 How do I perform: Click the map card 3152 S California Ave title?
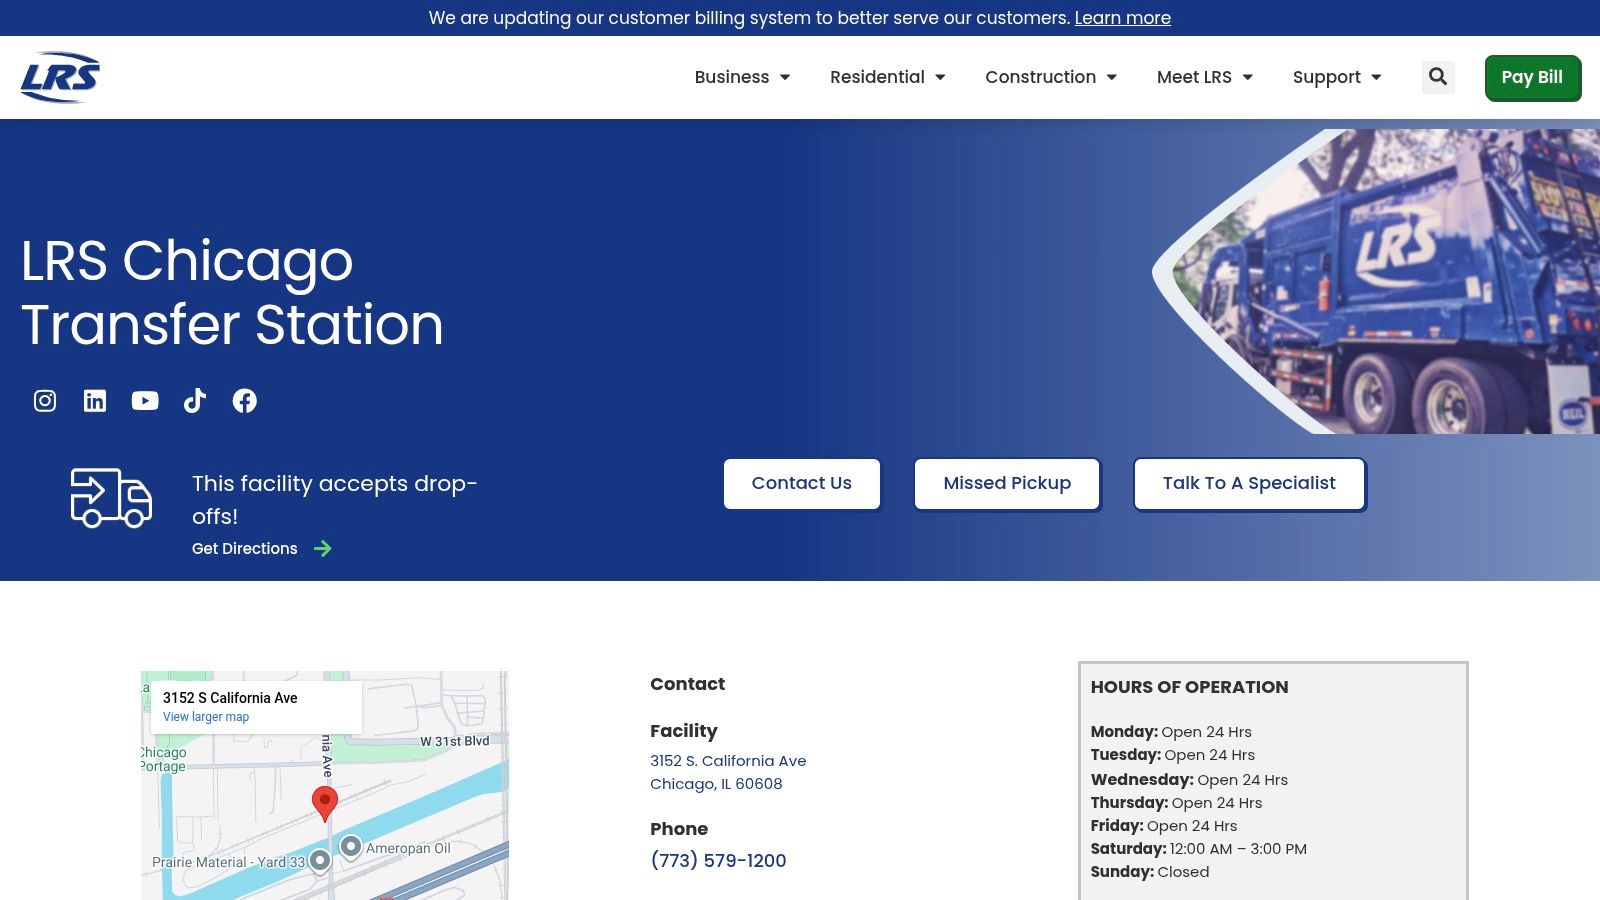pos(230,698)
